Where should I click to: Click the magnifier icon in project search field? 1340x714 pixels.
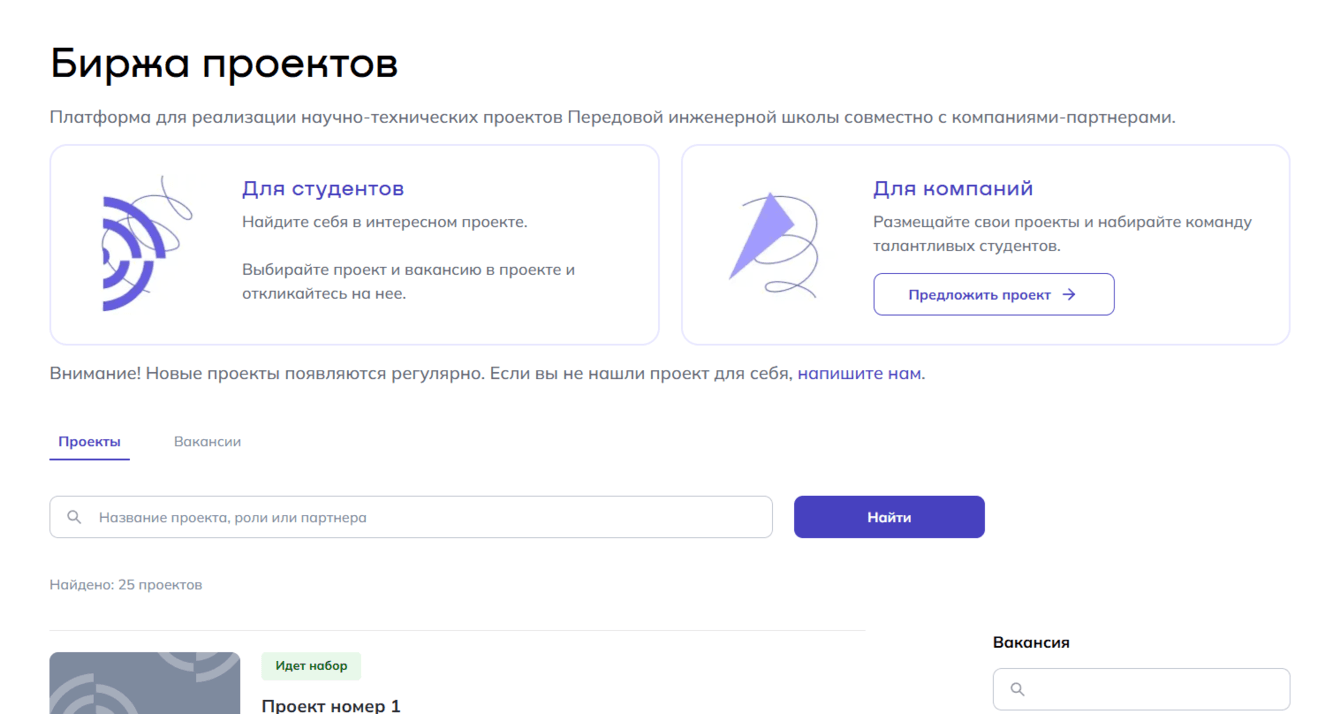(74, 517)
